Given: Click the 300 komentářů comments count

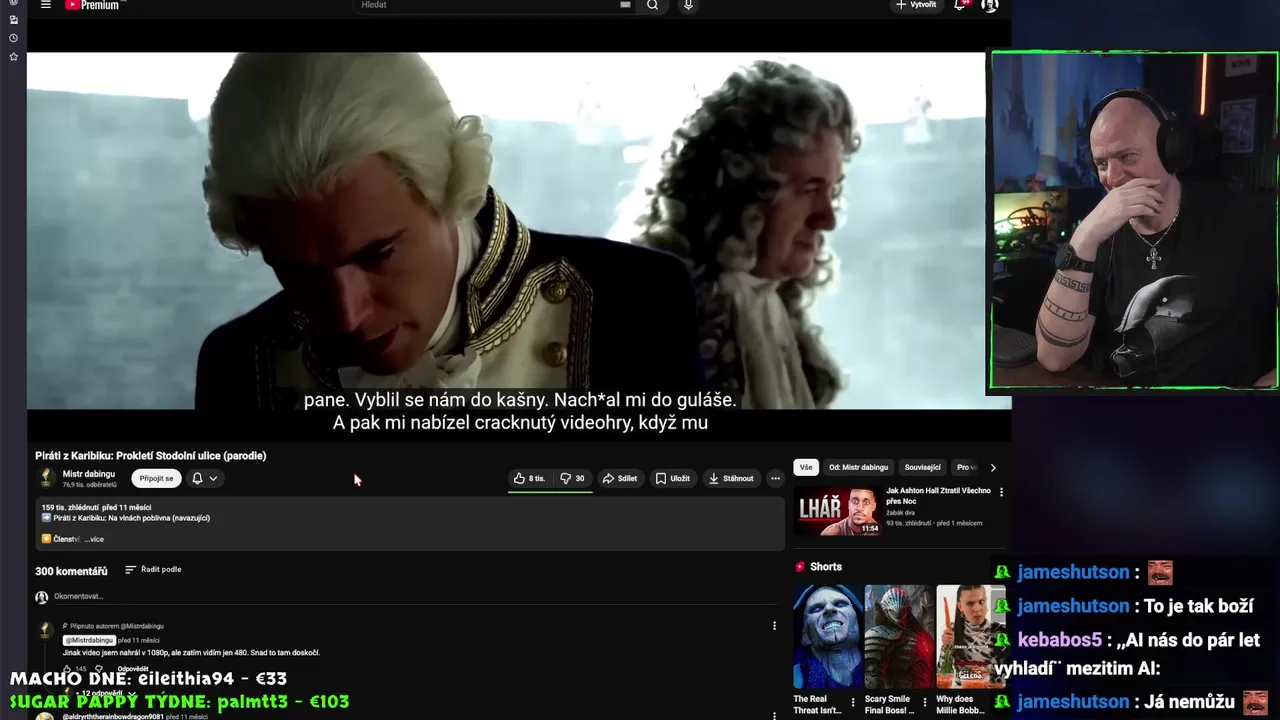Looking at the screenshot, I should [71, 571].
